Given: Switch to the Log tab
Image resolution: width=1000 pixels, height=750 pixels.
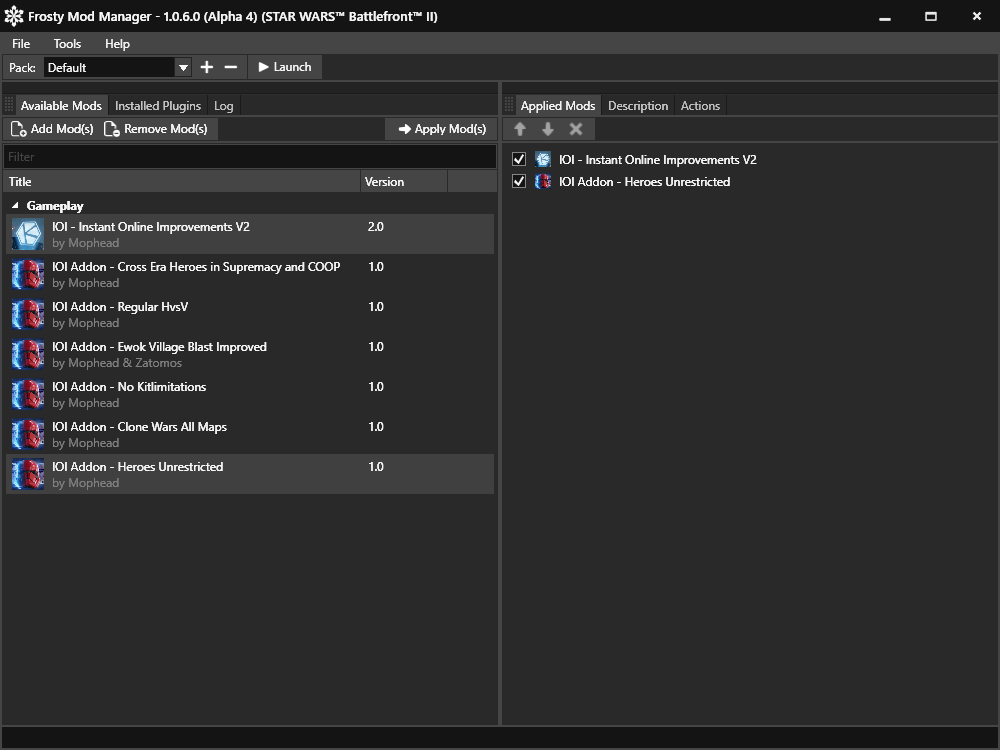Looking at the screenshot, I should (x=223, y=106).
